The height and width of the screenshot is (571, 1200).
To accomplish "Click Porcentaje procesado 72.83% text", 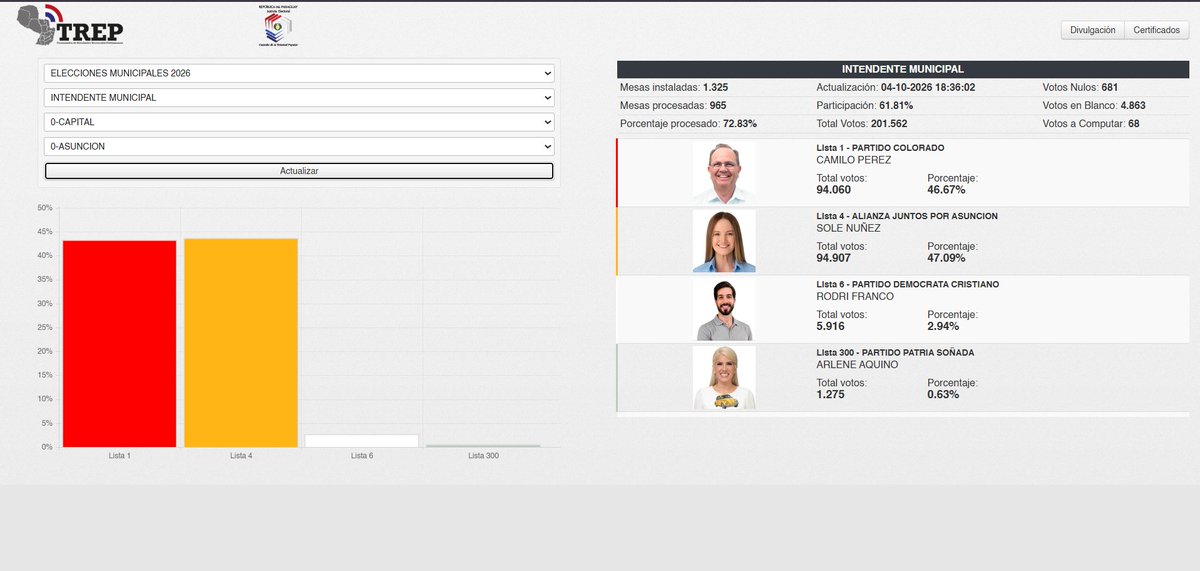I will click(x=688, y=123).
